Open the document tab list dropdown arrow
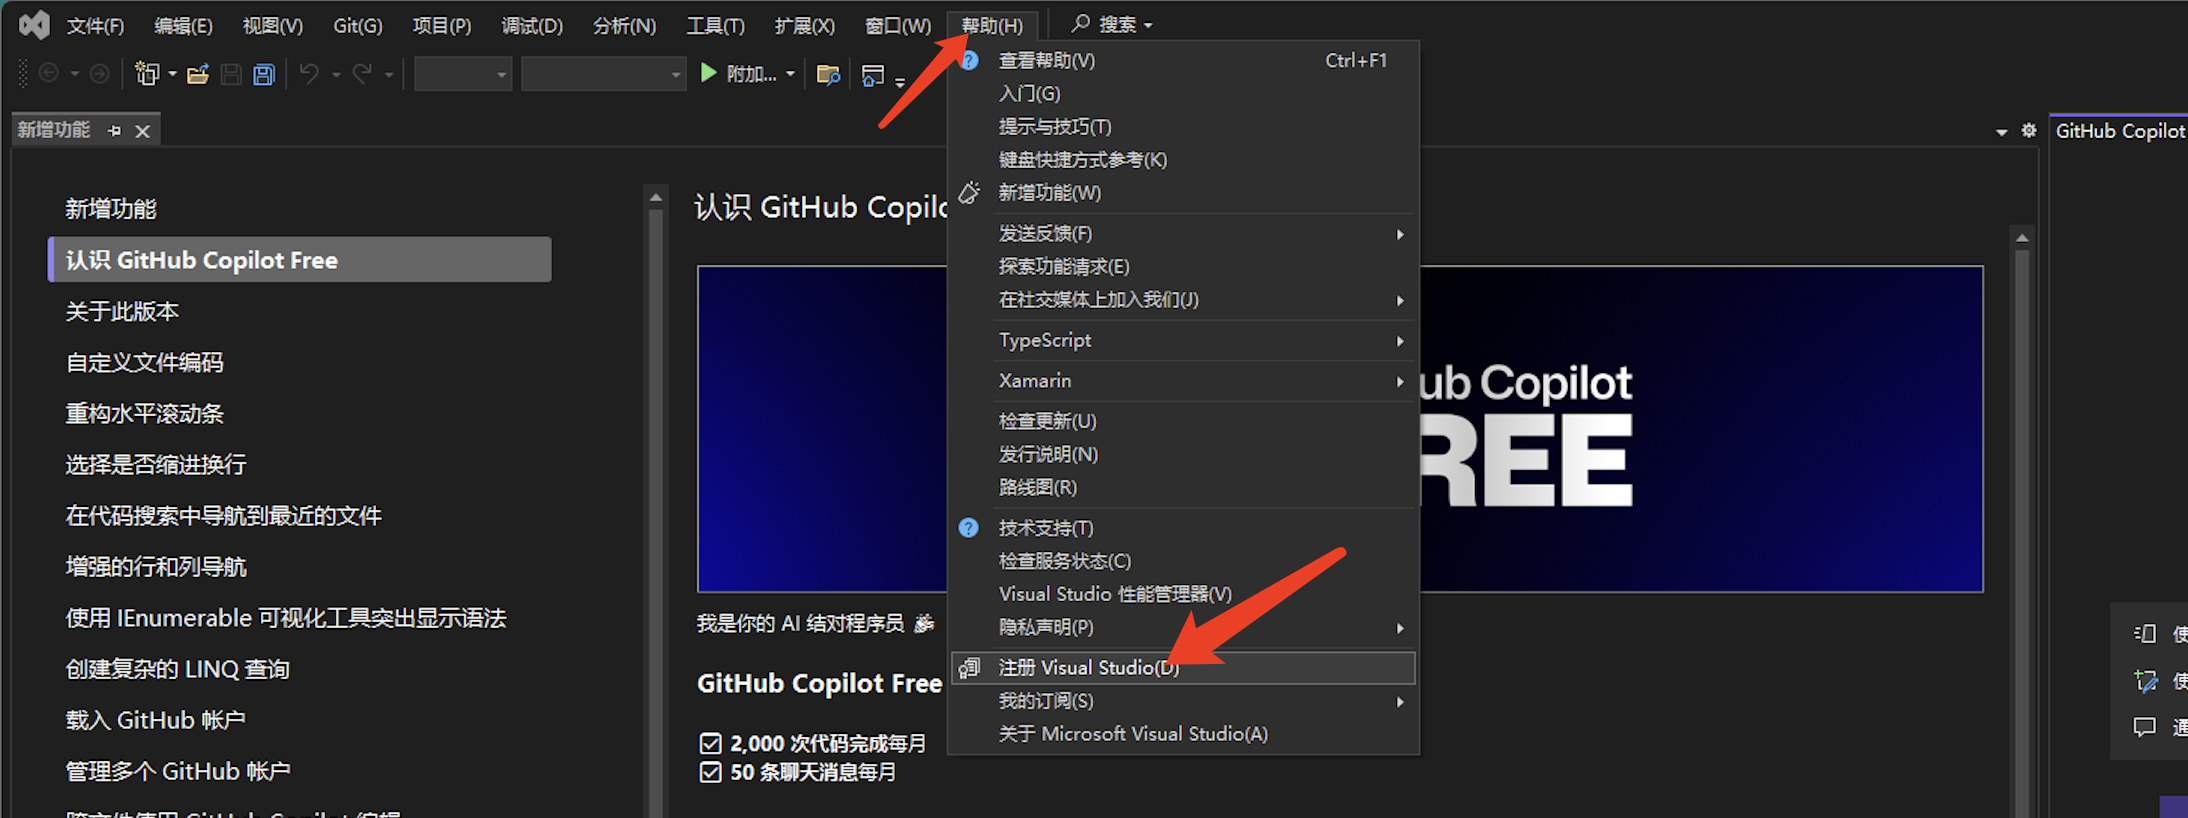The image size is (2188, 818). 2001,132
